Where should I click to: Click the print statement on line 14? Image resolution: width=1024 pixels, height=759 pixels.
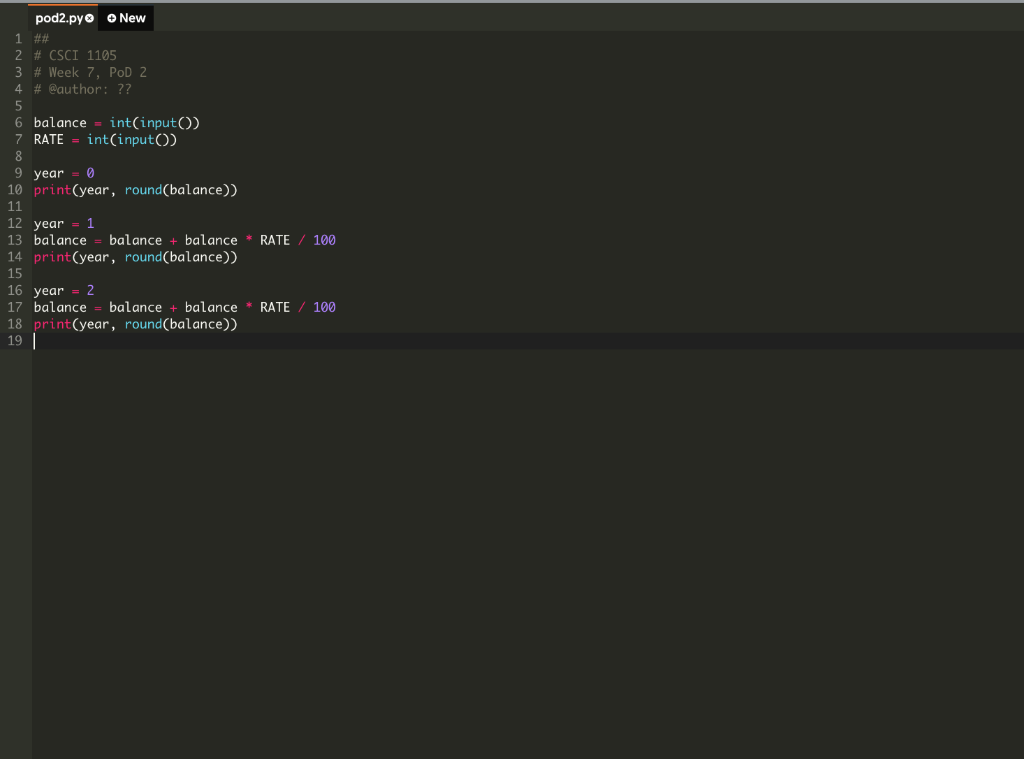point(136,257)
